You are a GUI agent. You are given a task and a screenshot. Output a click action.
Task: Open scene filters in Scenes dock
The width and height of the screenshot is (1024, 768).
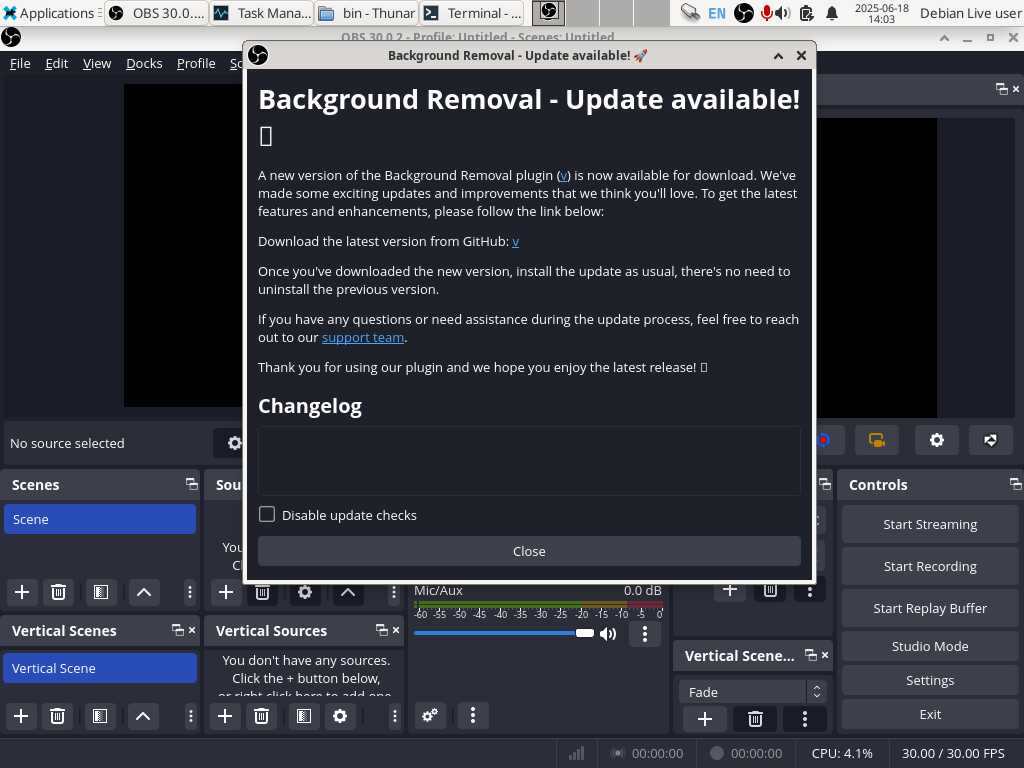[101, 592]
